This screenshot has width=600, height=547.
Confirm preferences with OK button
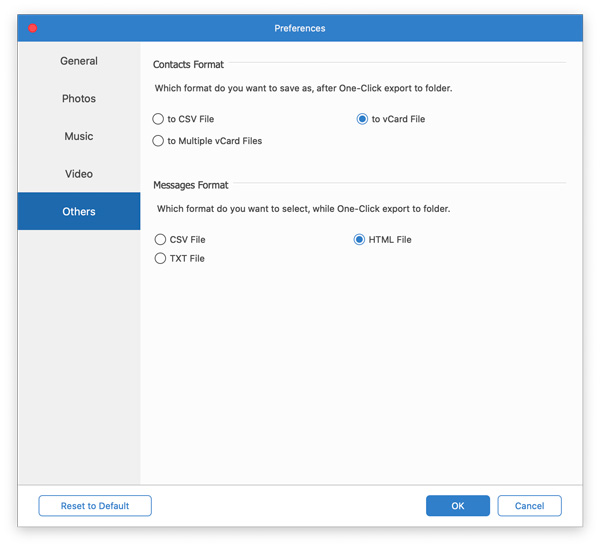(457, 506)
